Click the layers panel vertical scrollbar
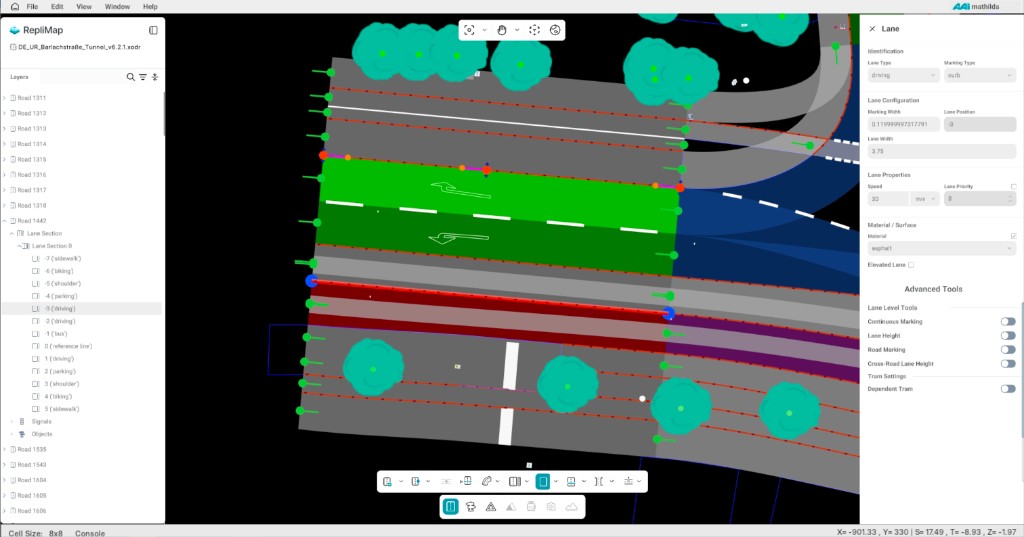Viewport: 1024px width, 537px height. coord(163,114)
